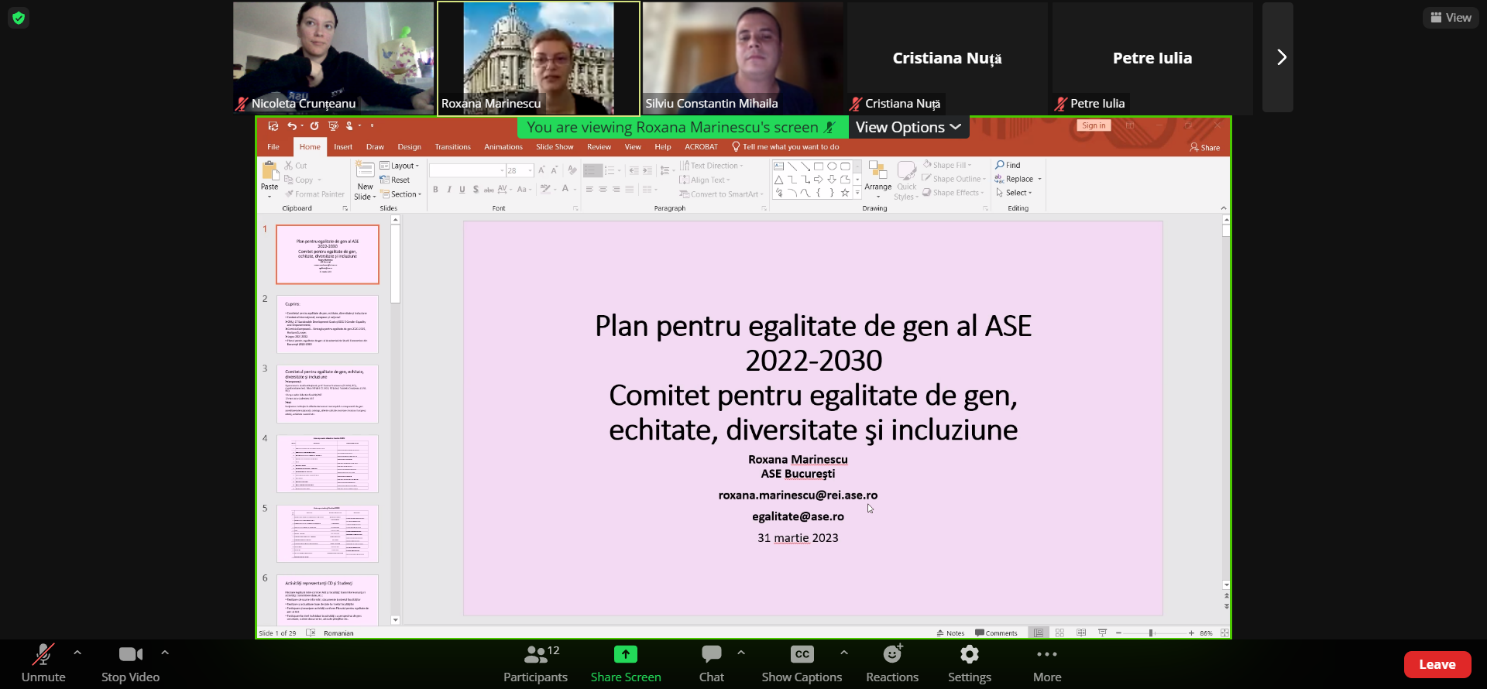The image size is (1487, 689).
Task: Select the star shape in shapes gallery
Action: (x=845, y=192)
